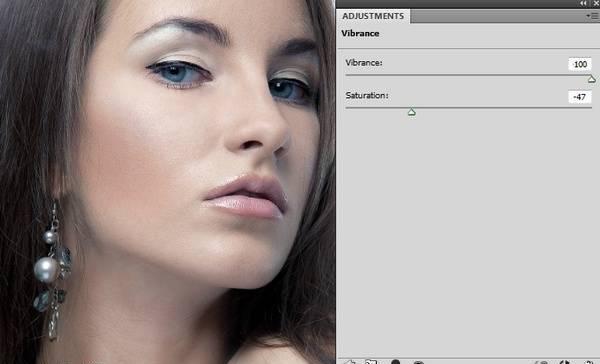This screenshot has height=364, width=600.
Task: Open the Adjustments panel flyout menu
Action: coord(592,16)
